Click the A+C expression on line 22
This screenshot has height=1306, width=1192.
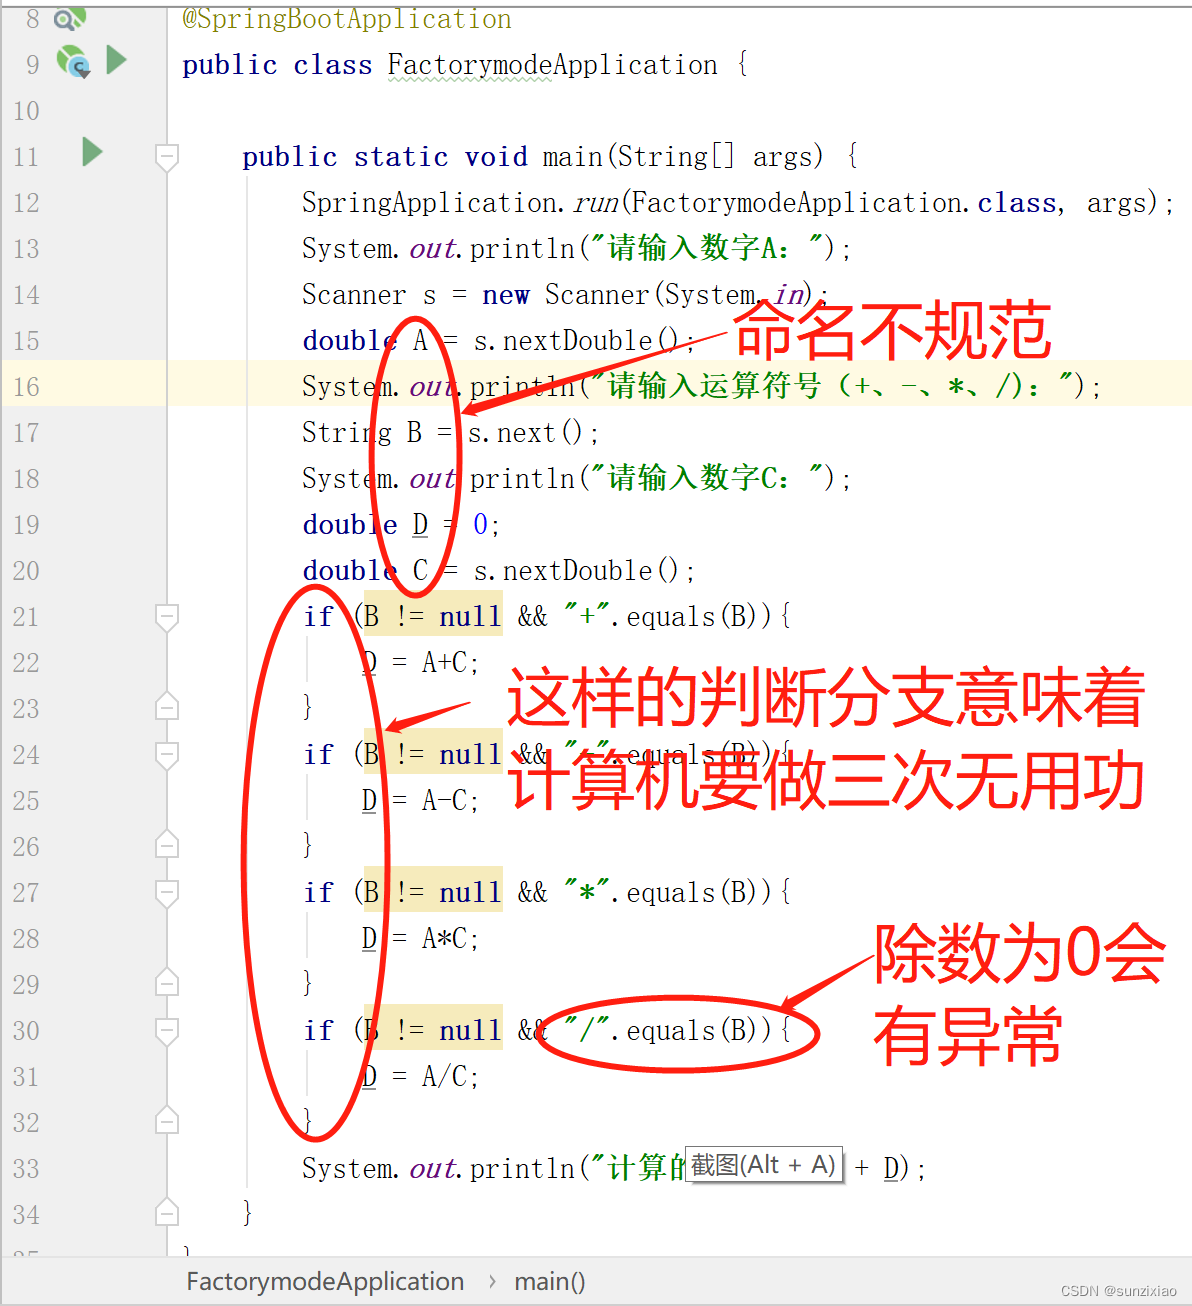click(445, 663)
